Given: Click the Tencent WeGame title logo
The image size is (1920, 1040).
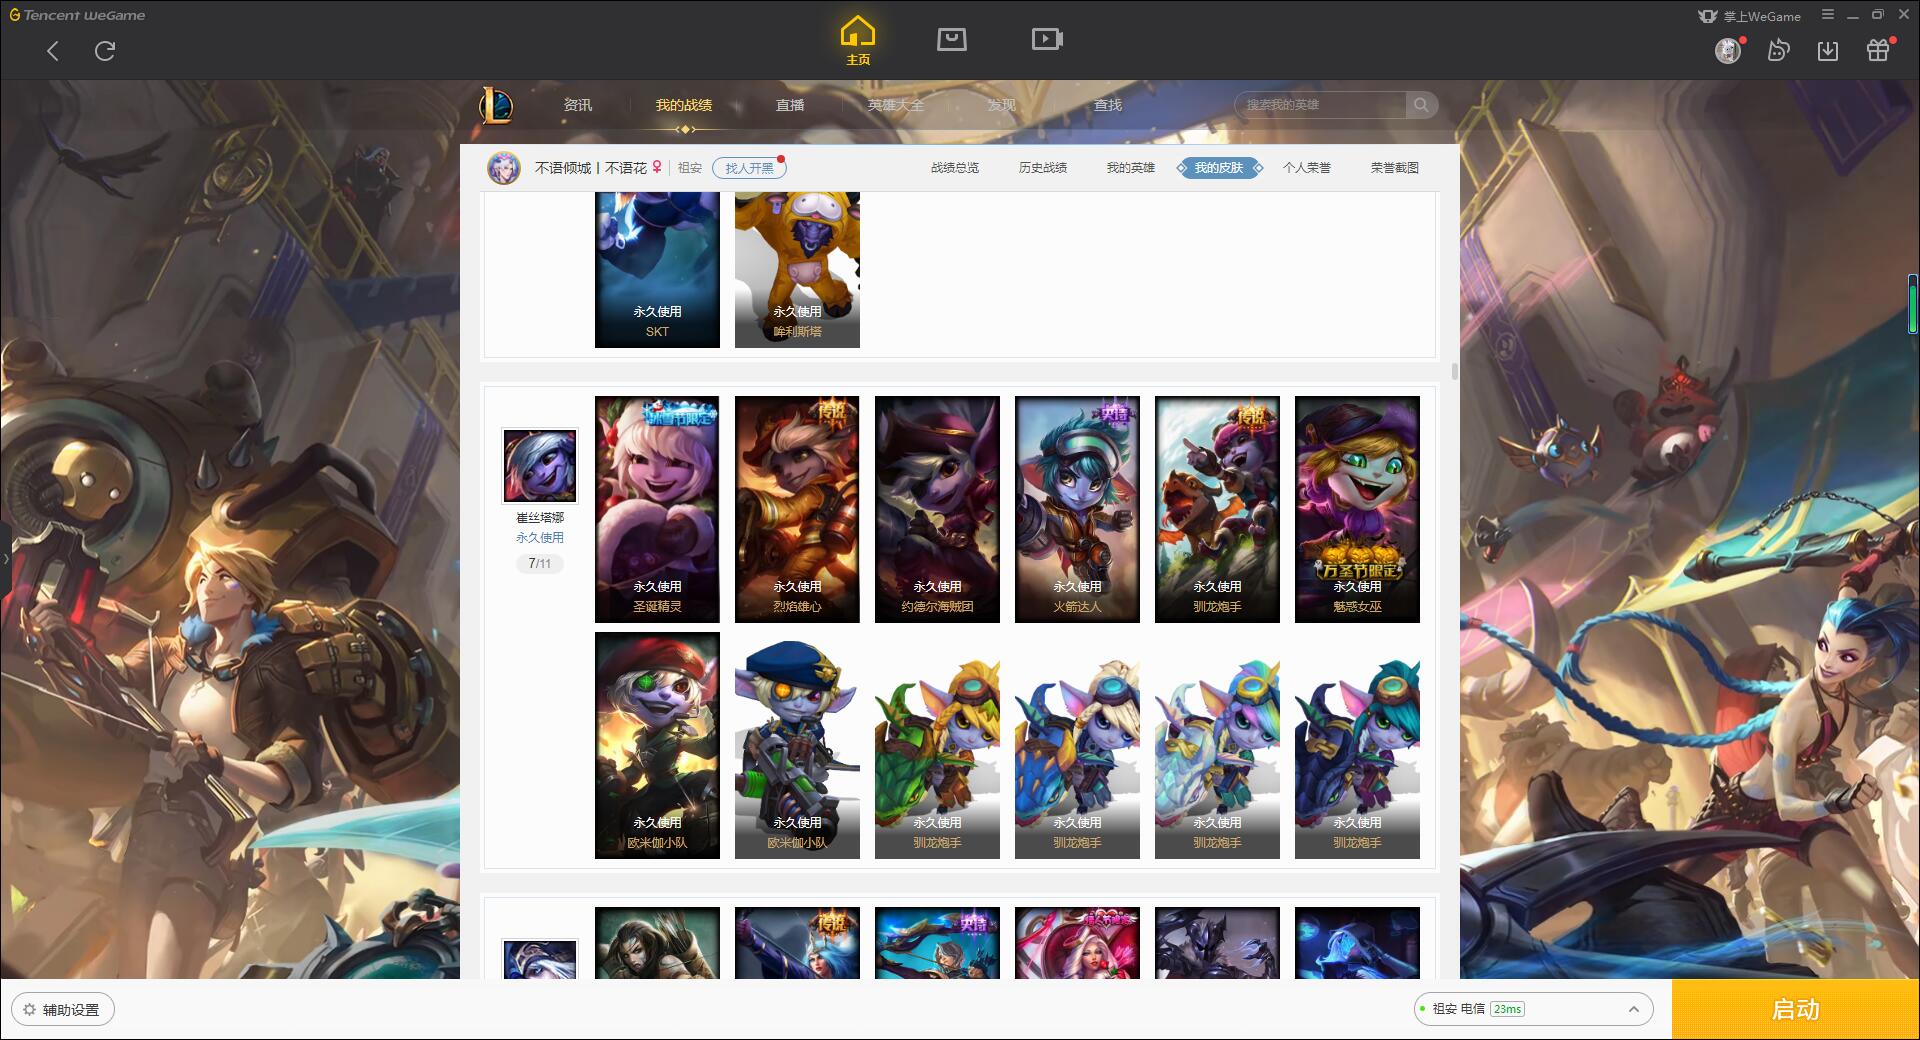Looking at the screenshot, I should 77,15.
